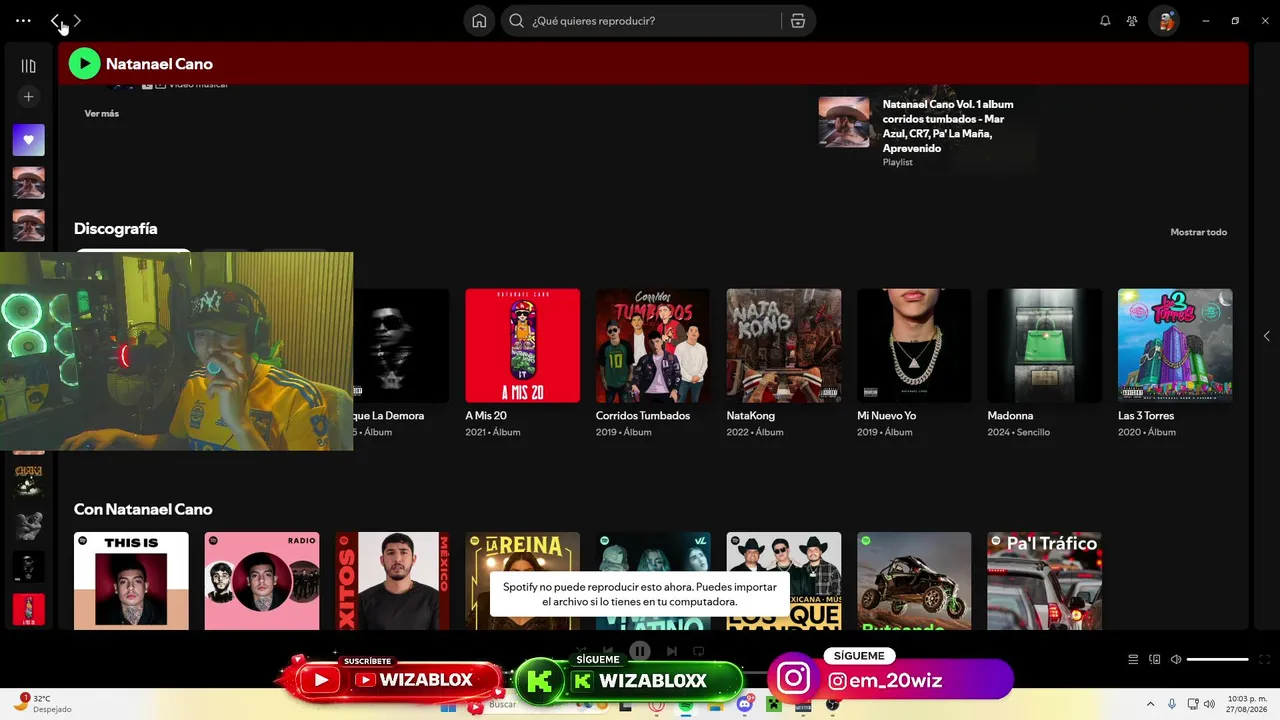Screen dimensions: 1280x720
Task: Open the Minecraft icon in the taskbar
Action: click(773, 705)
